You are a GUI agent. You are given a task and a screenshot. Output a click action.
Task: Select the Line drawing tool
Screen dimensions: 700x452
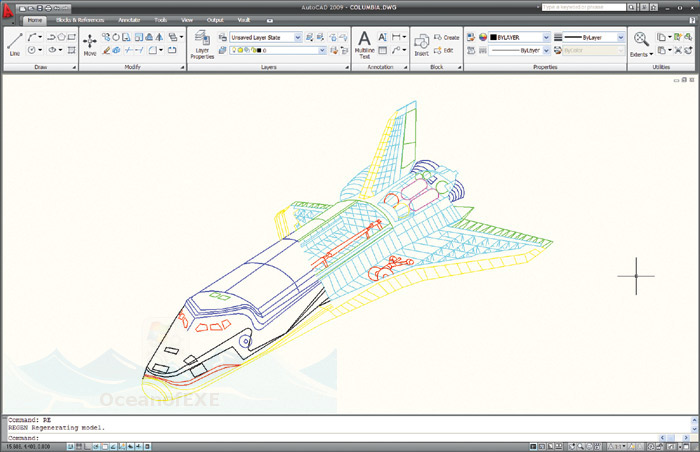point(14,44)
